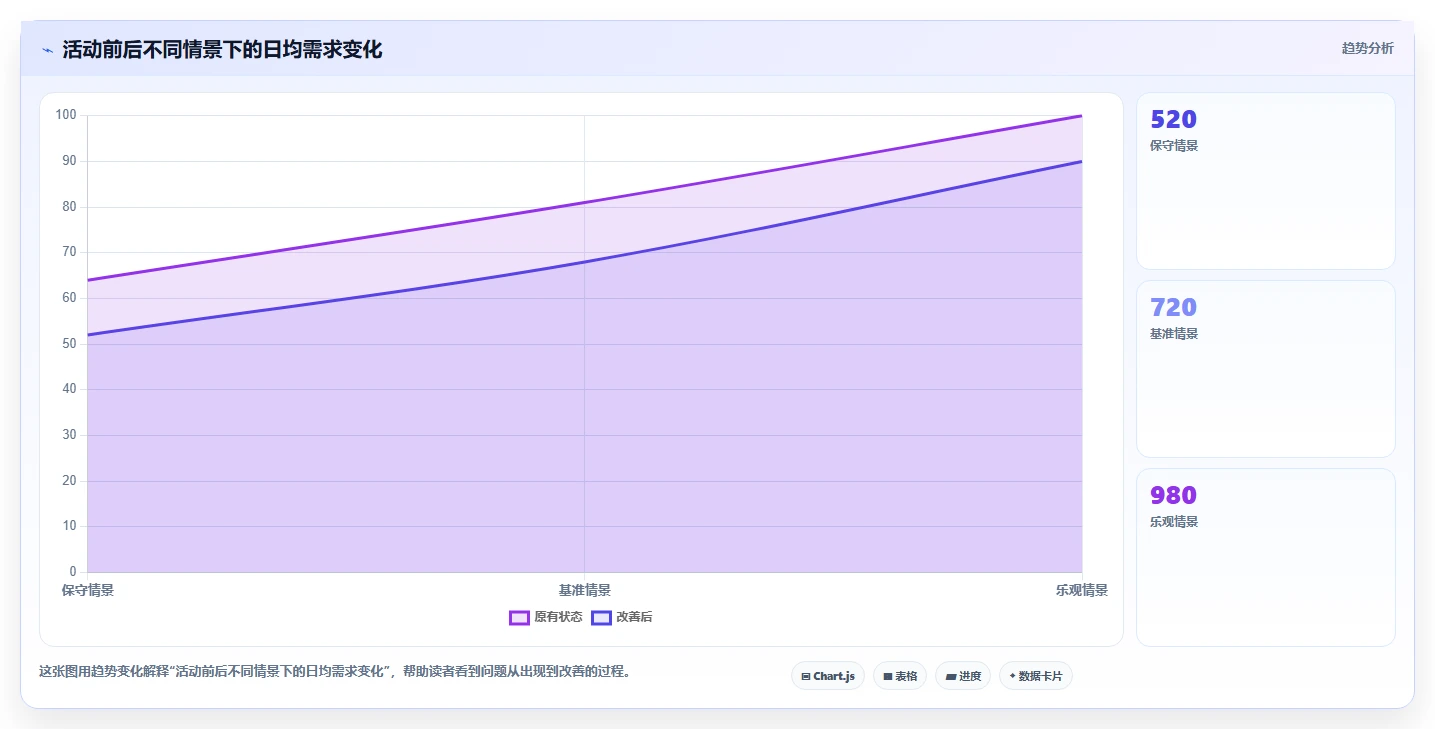
Task: Open the Chart.js chip
Action: click(828, 676)
